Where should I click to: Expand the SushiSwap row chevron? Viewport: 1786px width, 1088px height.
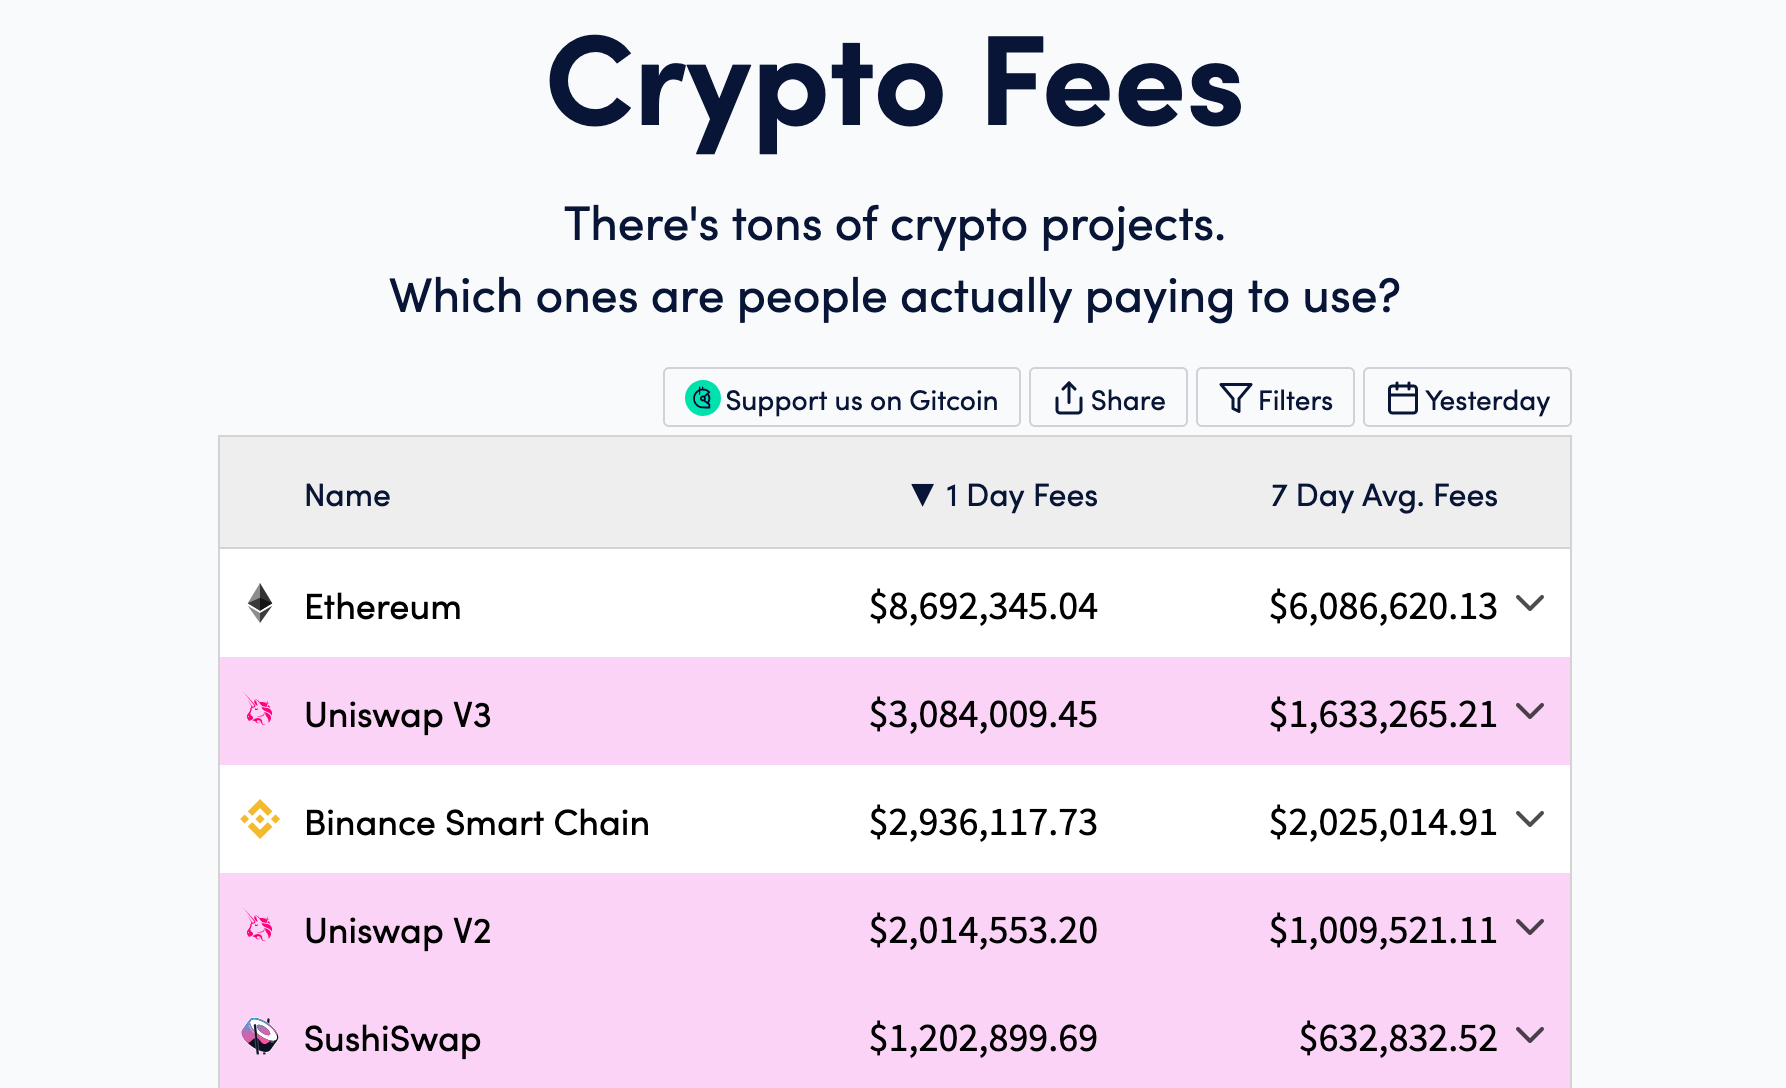point(1530,1035)
